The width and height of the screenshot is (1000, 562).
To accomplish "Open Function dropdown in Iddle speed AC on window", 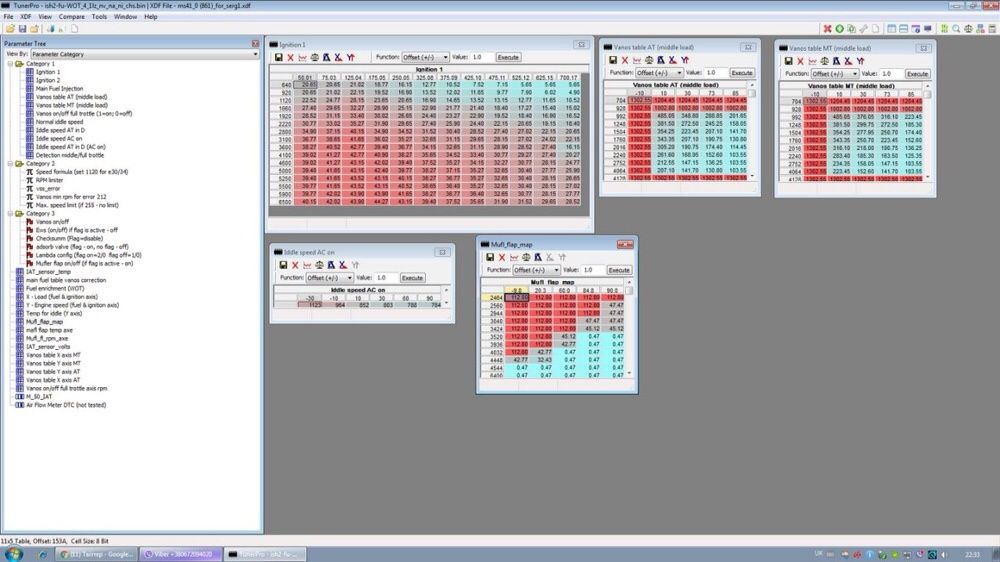I will (x=329, y=278).
